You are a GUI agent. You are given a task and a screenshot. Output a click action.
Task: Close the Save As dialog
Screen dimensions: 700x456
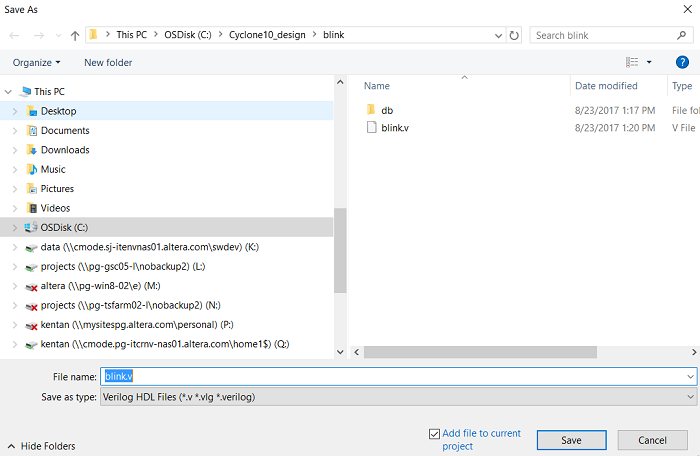688,9
